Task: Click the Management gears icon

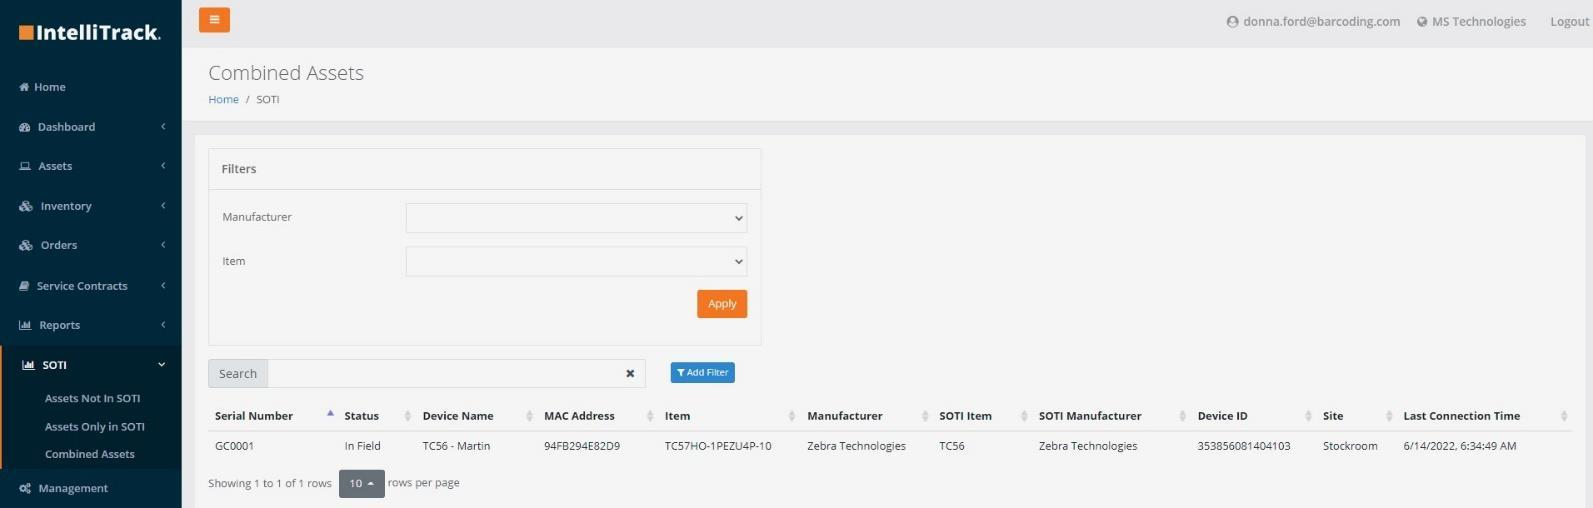Action: [25, 489]
